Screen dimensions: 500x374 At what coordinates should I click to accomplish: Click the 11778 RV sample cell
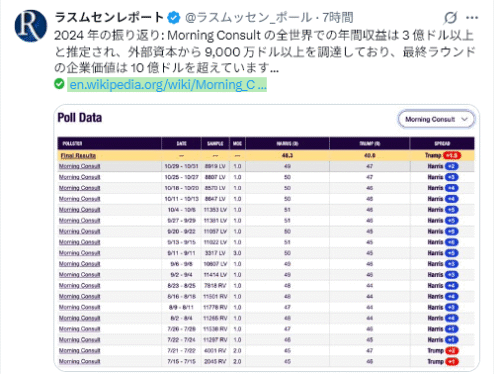click(216, 307)
